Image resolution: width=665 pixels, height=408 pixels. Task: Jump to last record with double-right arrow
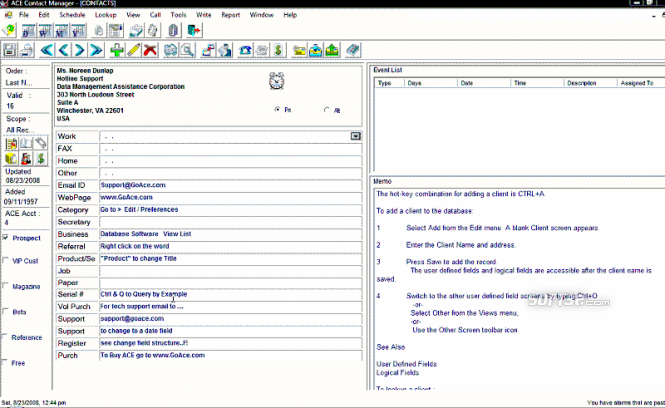point(96,50)
